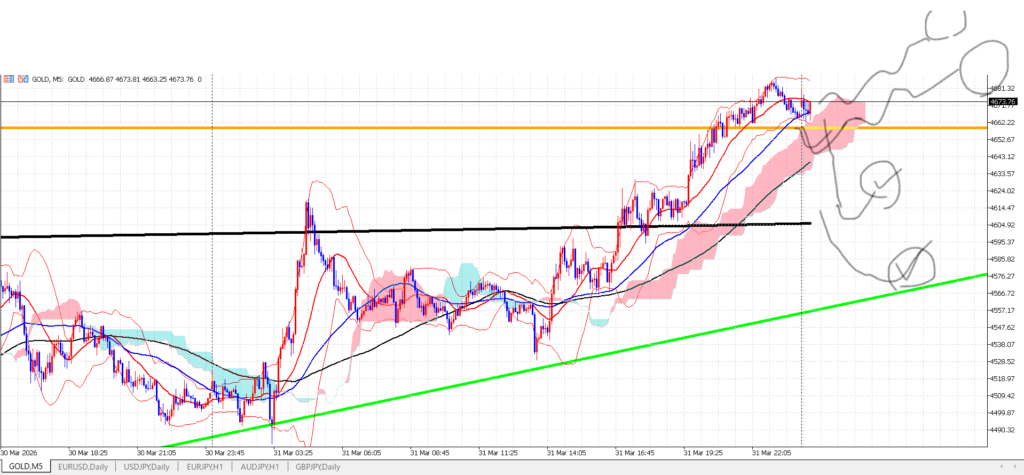Image resolution: width=1024 pixels, height=475 pixels.
Task: Switch to the GOLD,M5 chart tab
Action: 26,466
